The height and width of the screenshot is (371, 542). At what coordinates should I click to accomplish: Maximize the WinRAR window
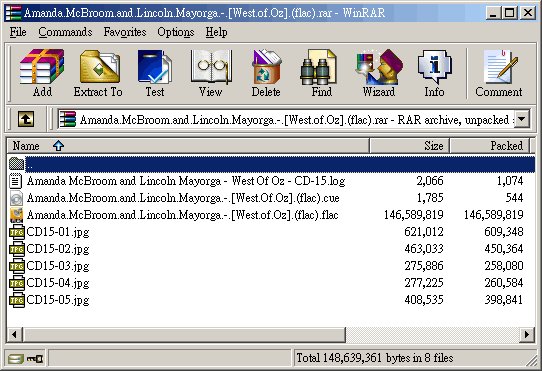509,13
